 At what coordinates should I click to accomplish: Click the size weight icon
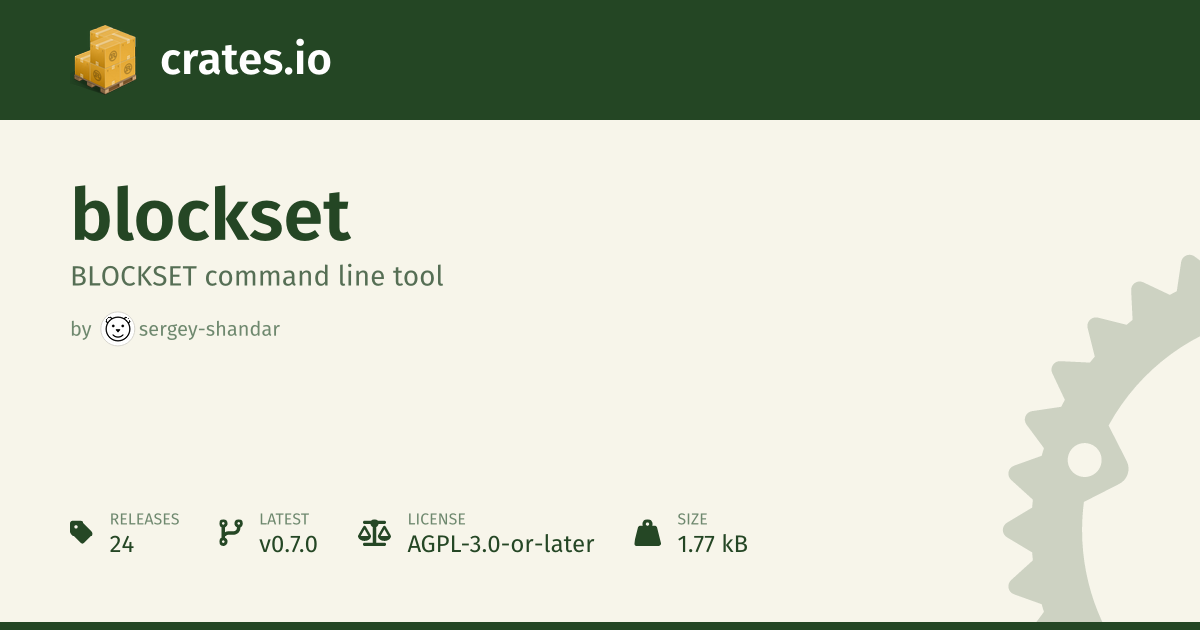(647, 532)
